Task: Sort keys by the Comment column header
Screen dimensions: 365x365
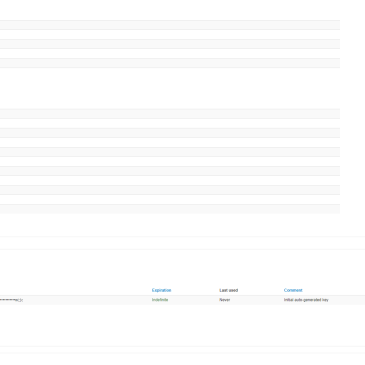Action: 293,290
